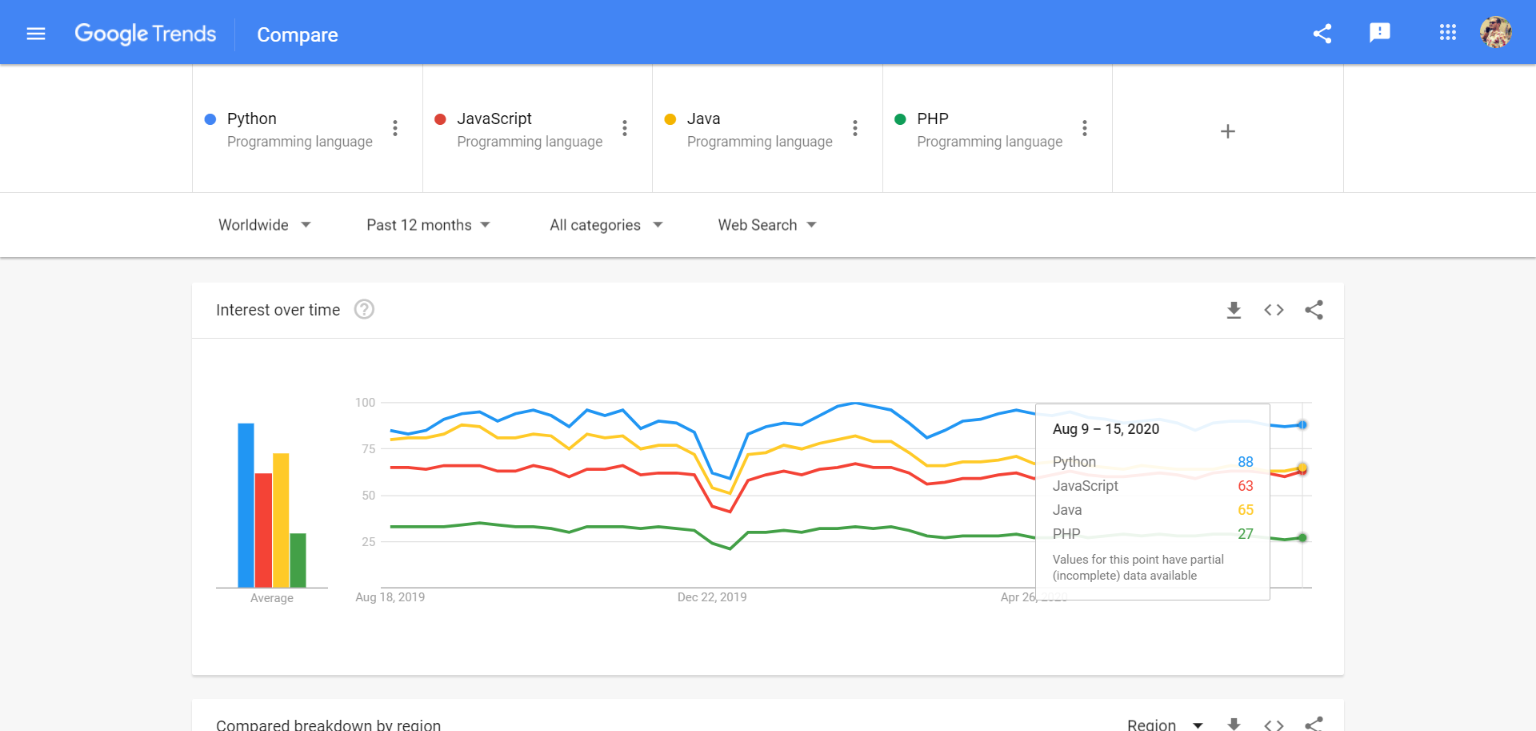Click the Google Trends logo
This screenshot has height=731, width=1536.
pos(145,34)
